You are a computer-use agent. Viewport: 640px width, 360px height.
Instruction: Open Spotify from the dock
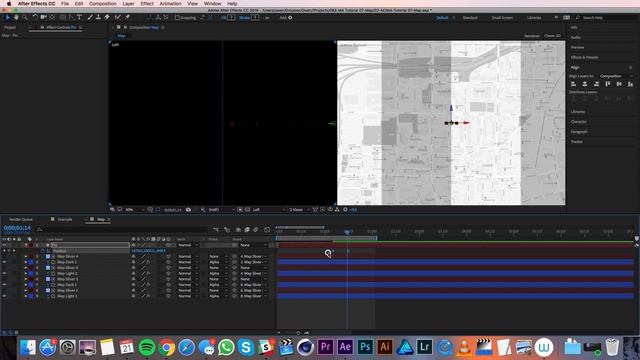[147, 347]
